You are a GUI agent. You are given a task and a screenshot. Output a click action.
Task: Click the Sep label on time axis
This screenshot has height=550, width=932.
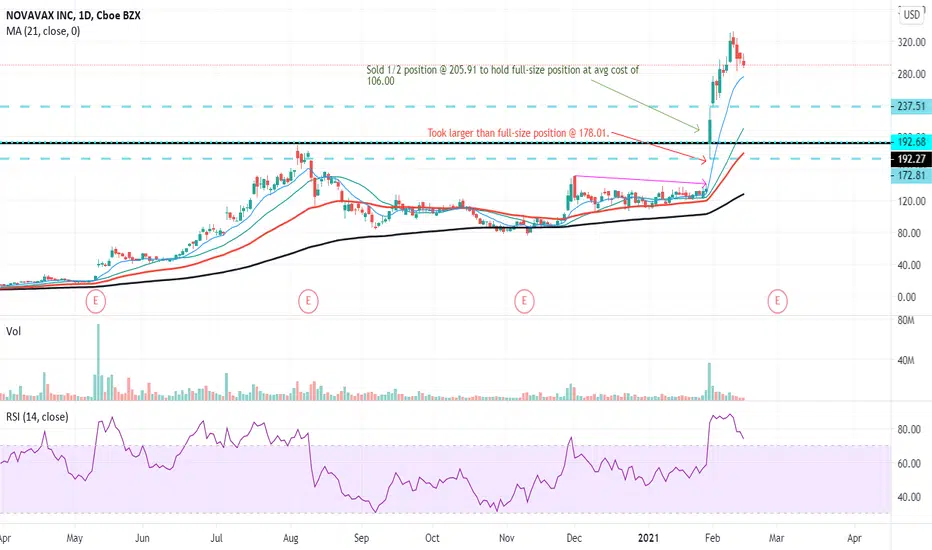tap(361, 538)
